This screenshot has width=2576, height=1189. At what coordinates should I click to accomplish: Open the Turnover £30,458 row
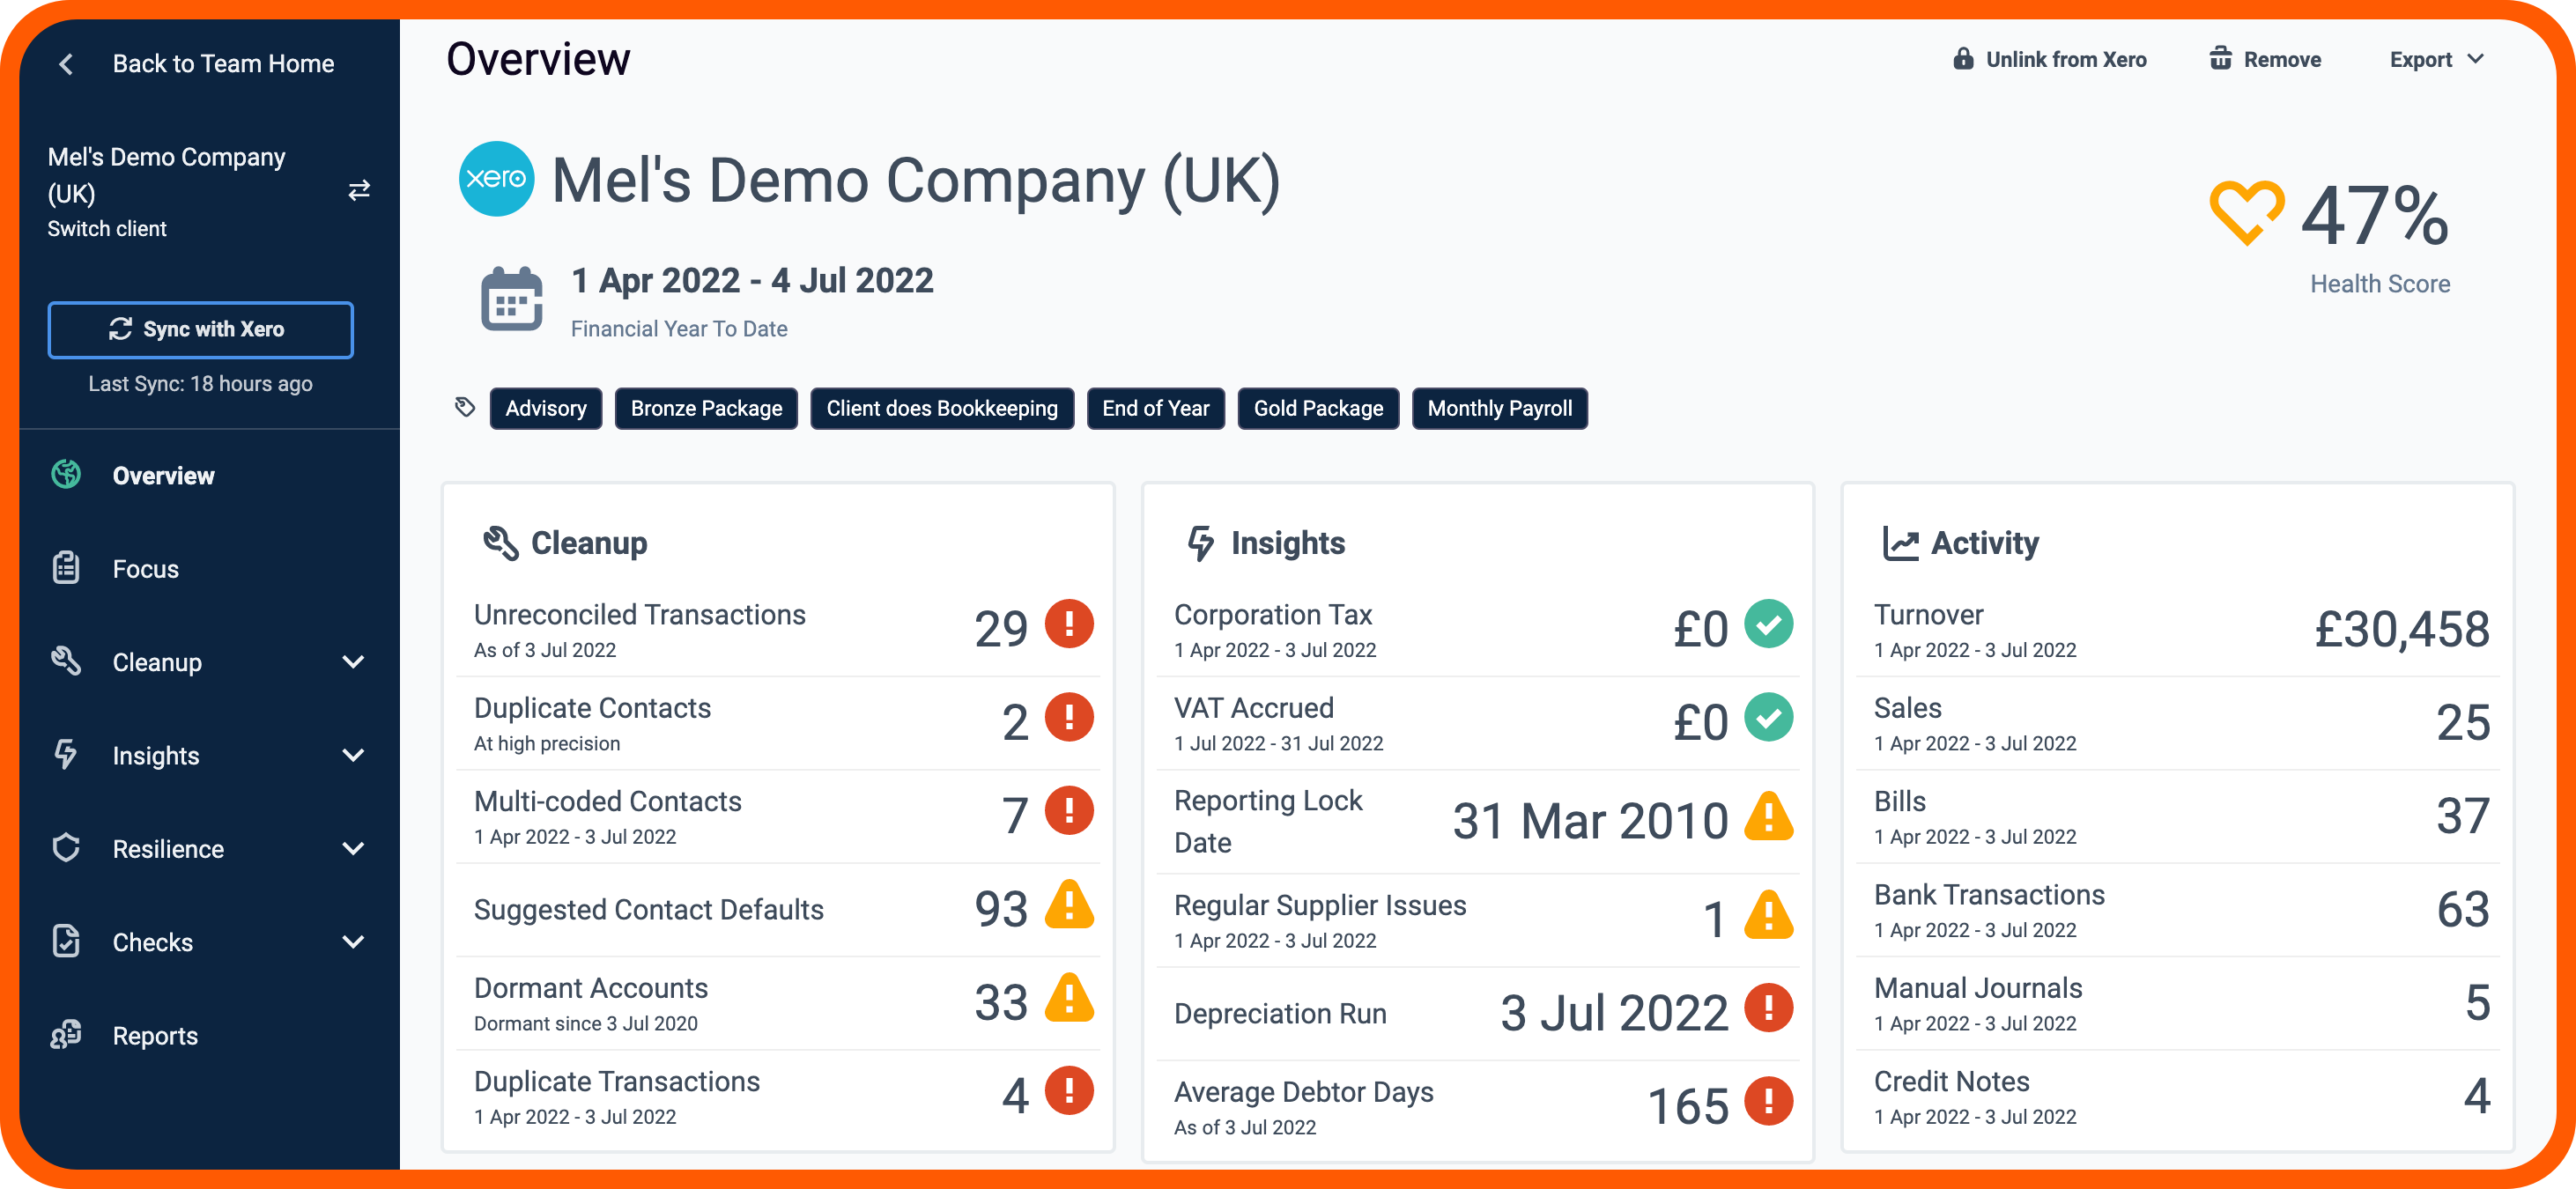pos(2178,630)
